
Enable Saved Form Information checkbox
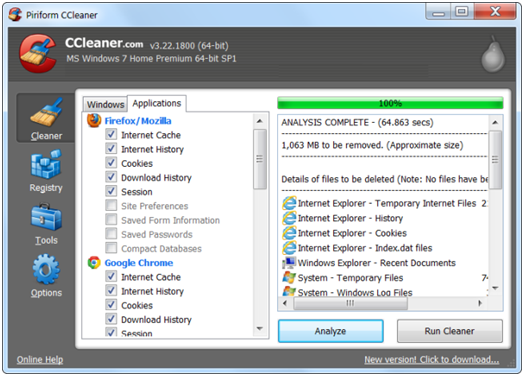click(x=111, y=220)
